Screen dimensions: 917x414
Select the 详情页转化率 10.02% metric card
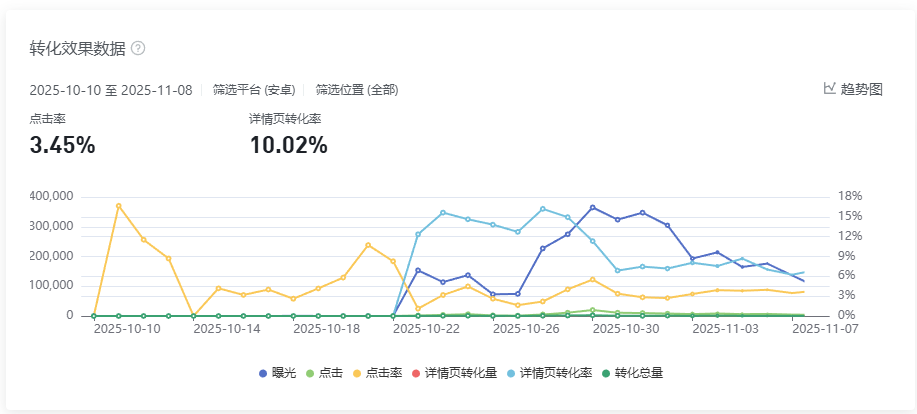tap(288, 134)
